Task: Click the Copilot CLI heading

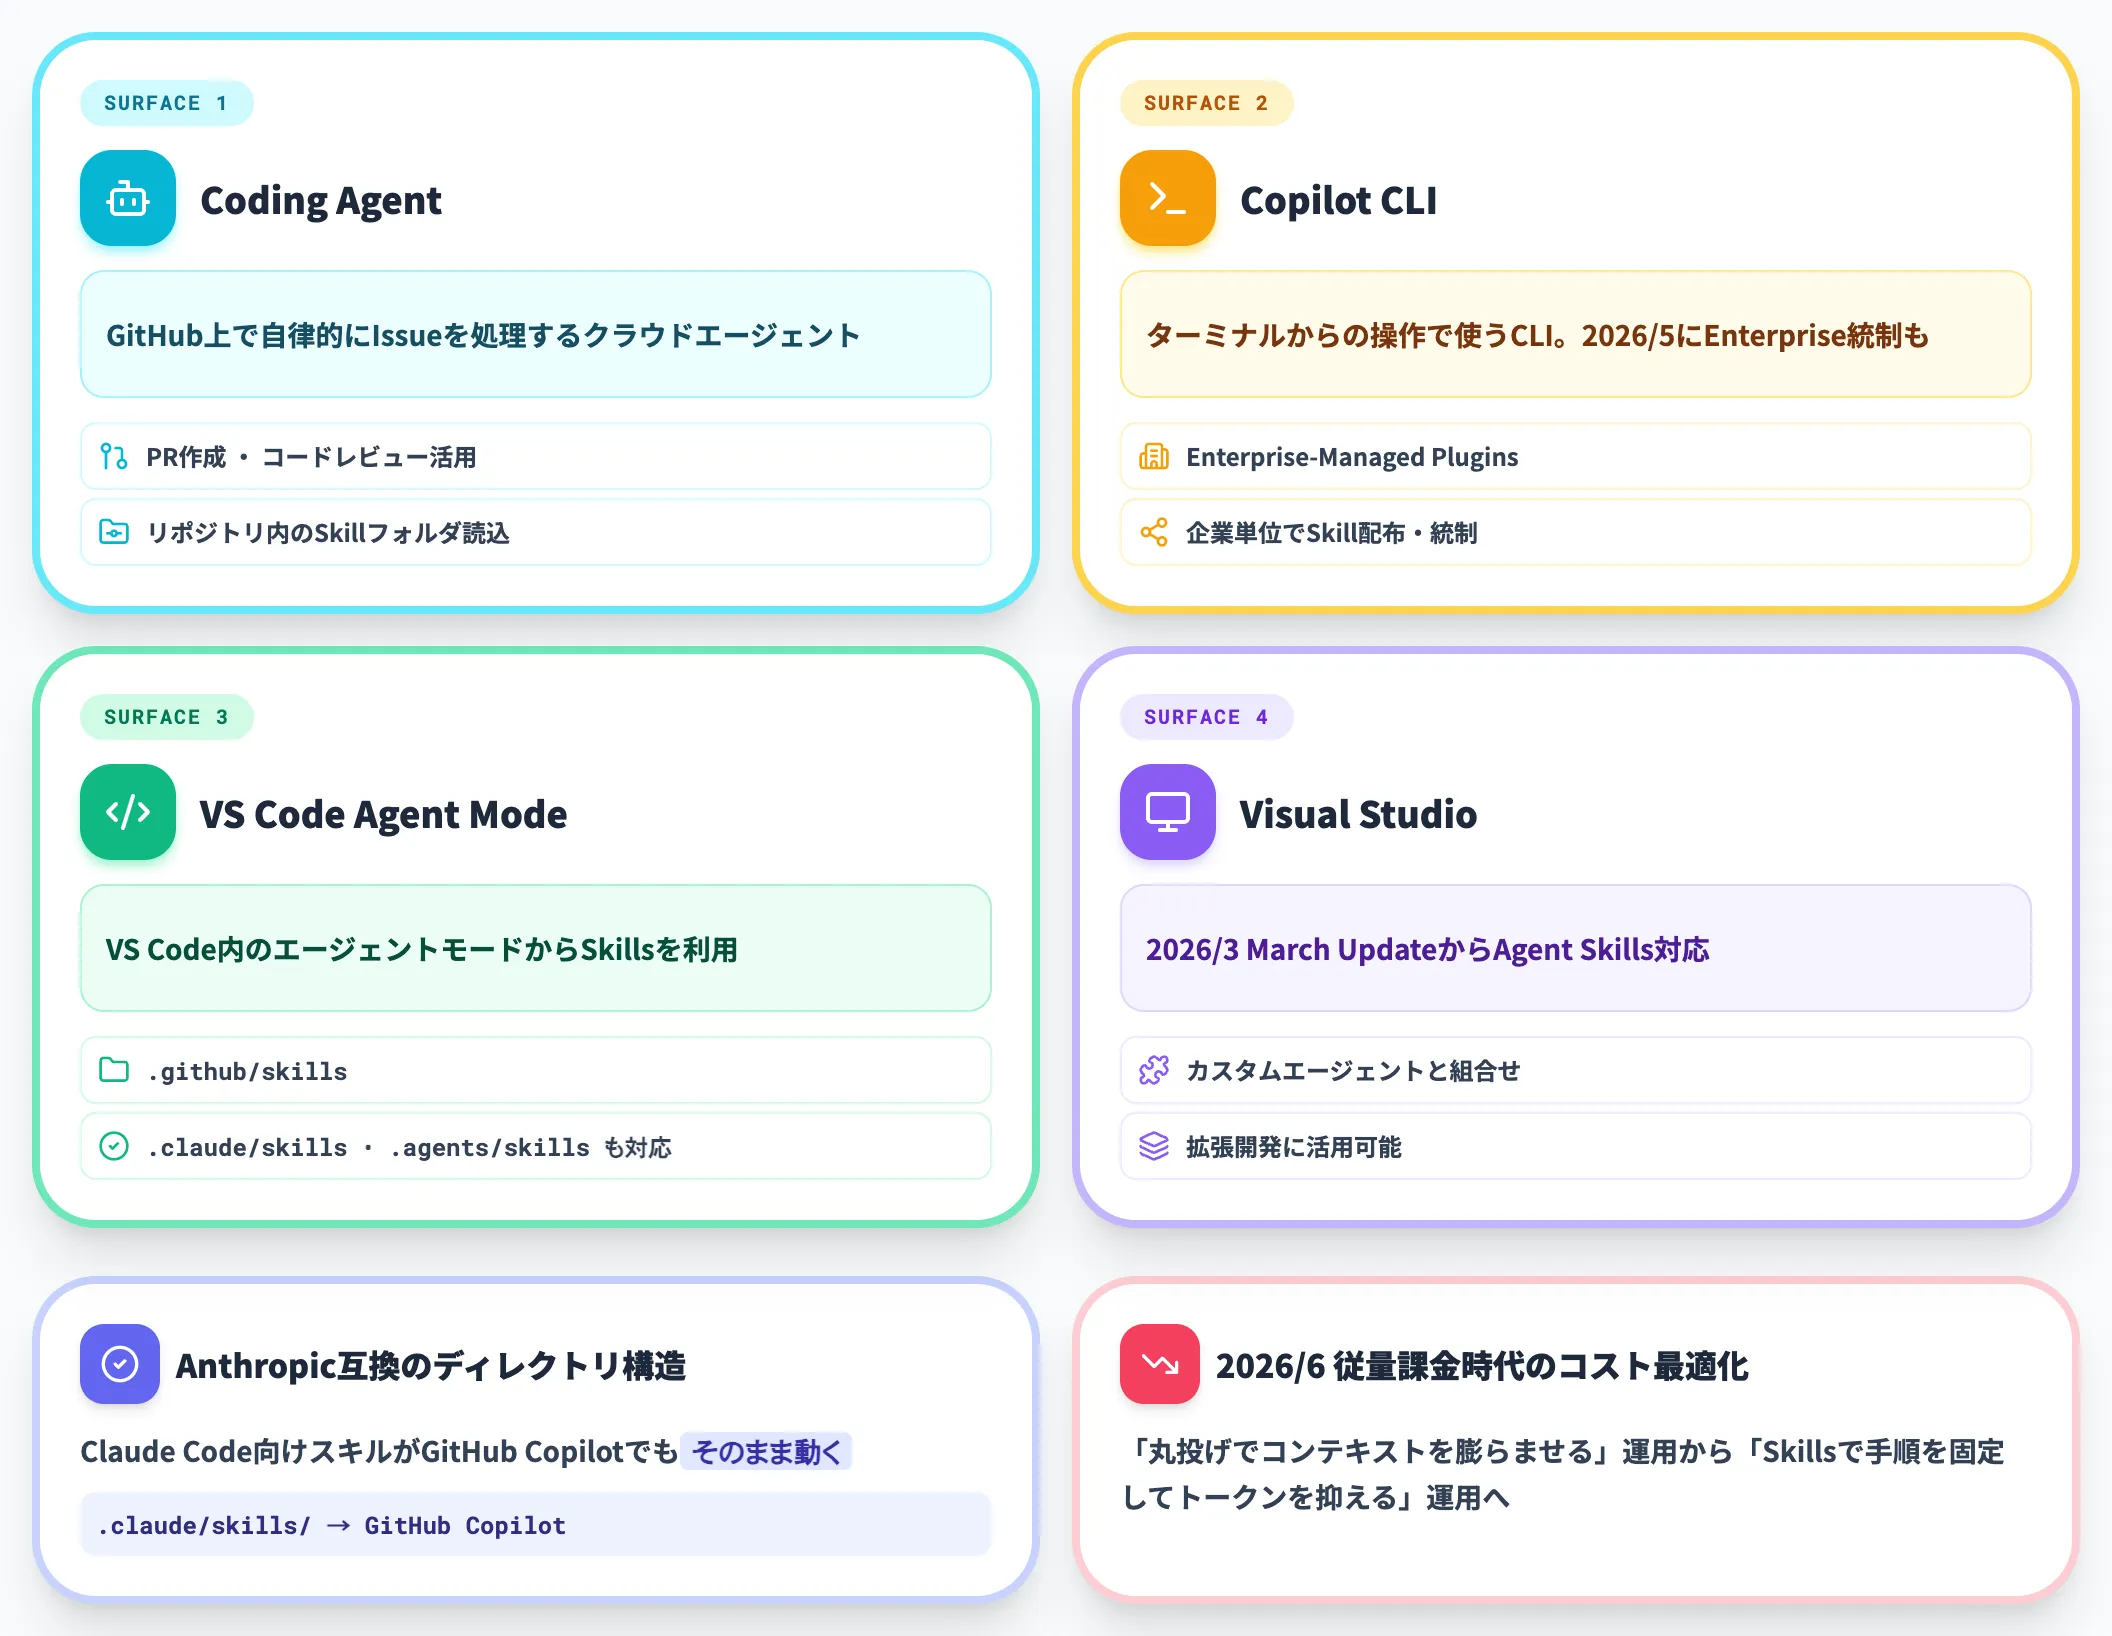Action: coord(1339,201)
